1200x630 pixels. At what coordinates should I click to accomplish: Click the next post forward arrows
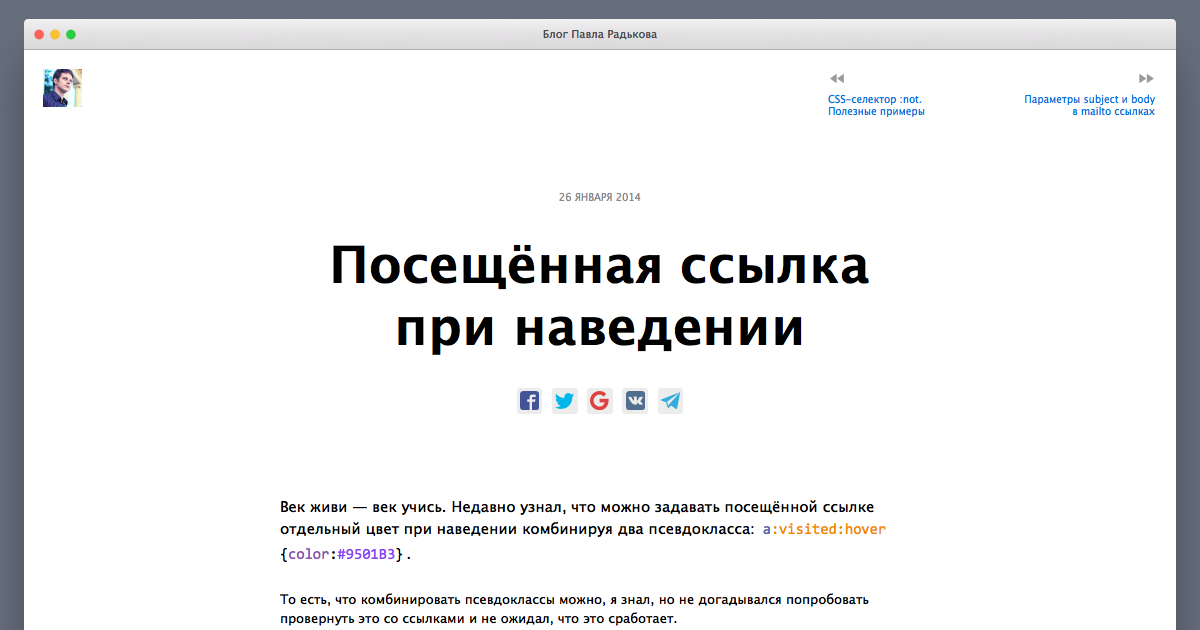1146,78
